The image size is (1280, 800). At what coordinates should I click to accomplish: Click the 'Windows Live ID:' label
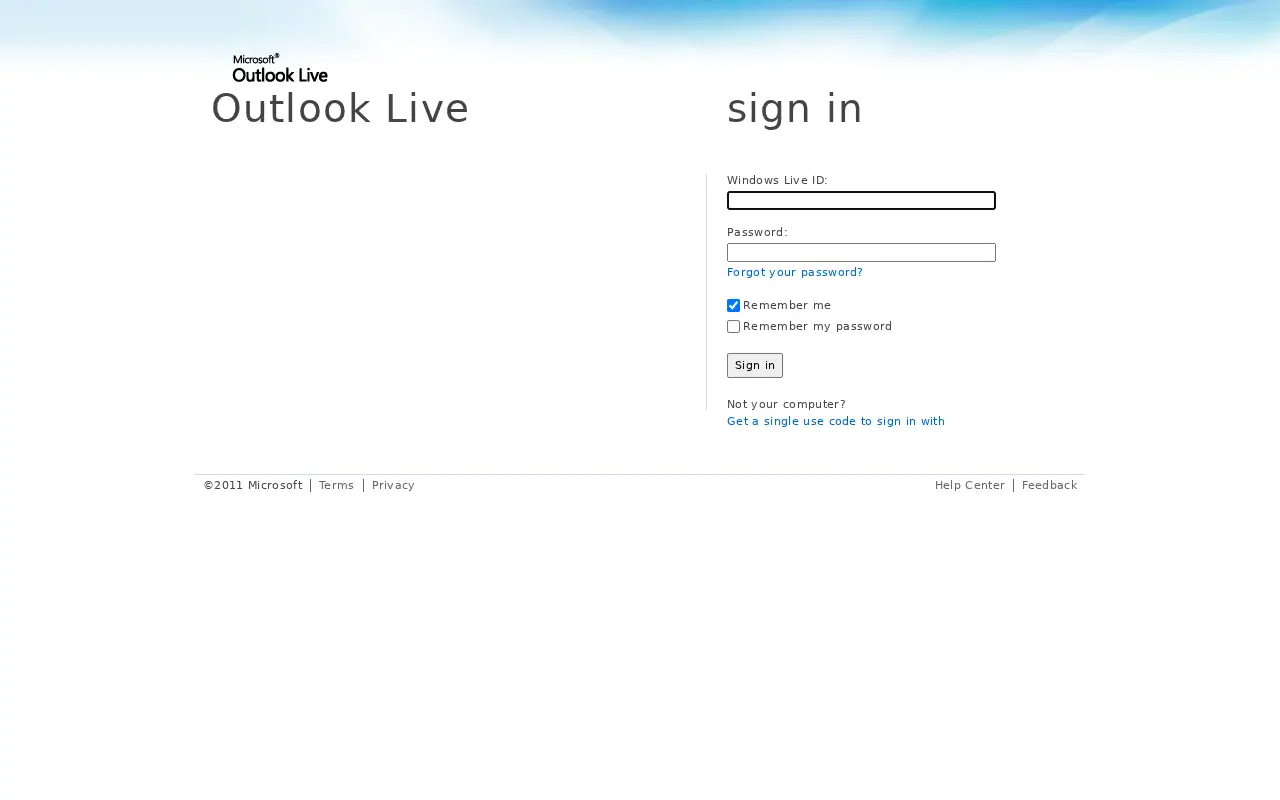click(x=777, y=181)
